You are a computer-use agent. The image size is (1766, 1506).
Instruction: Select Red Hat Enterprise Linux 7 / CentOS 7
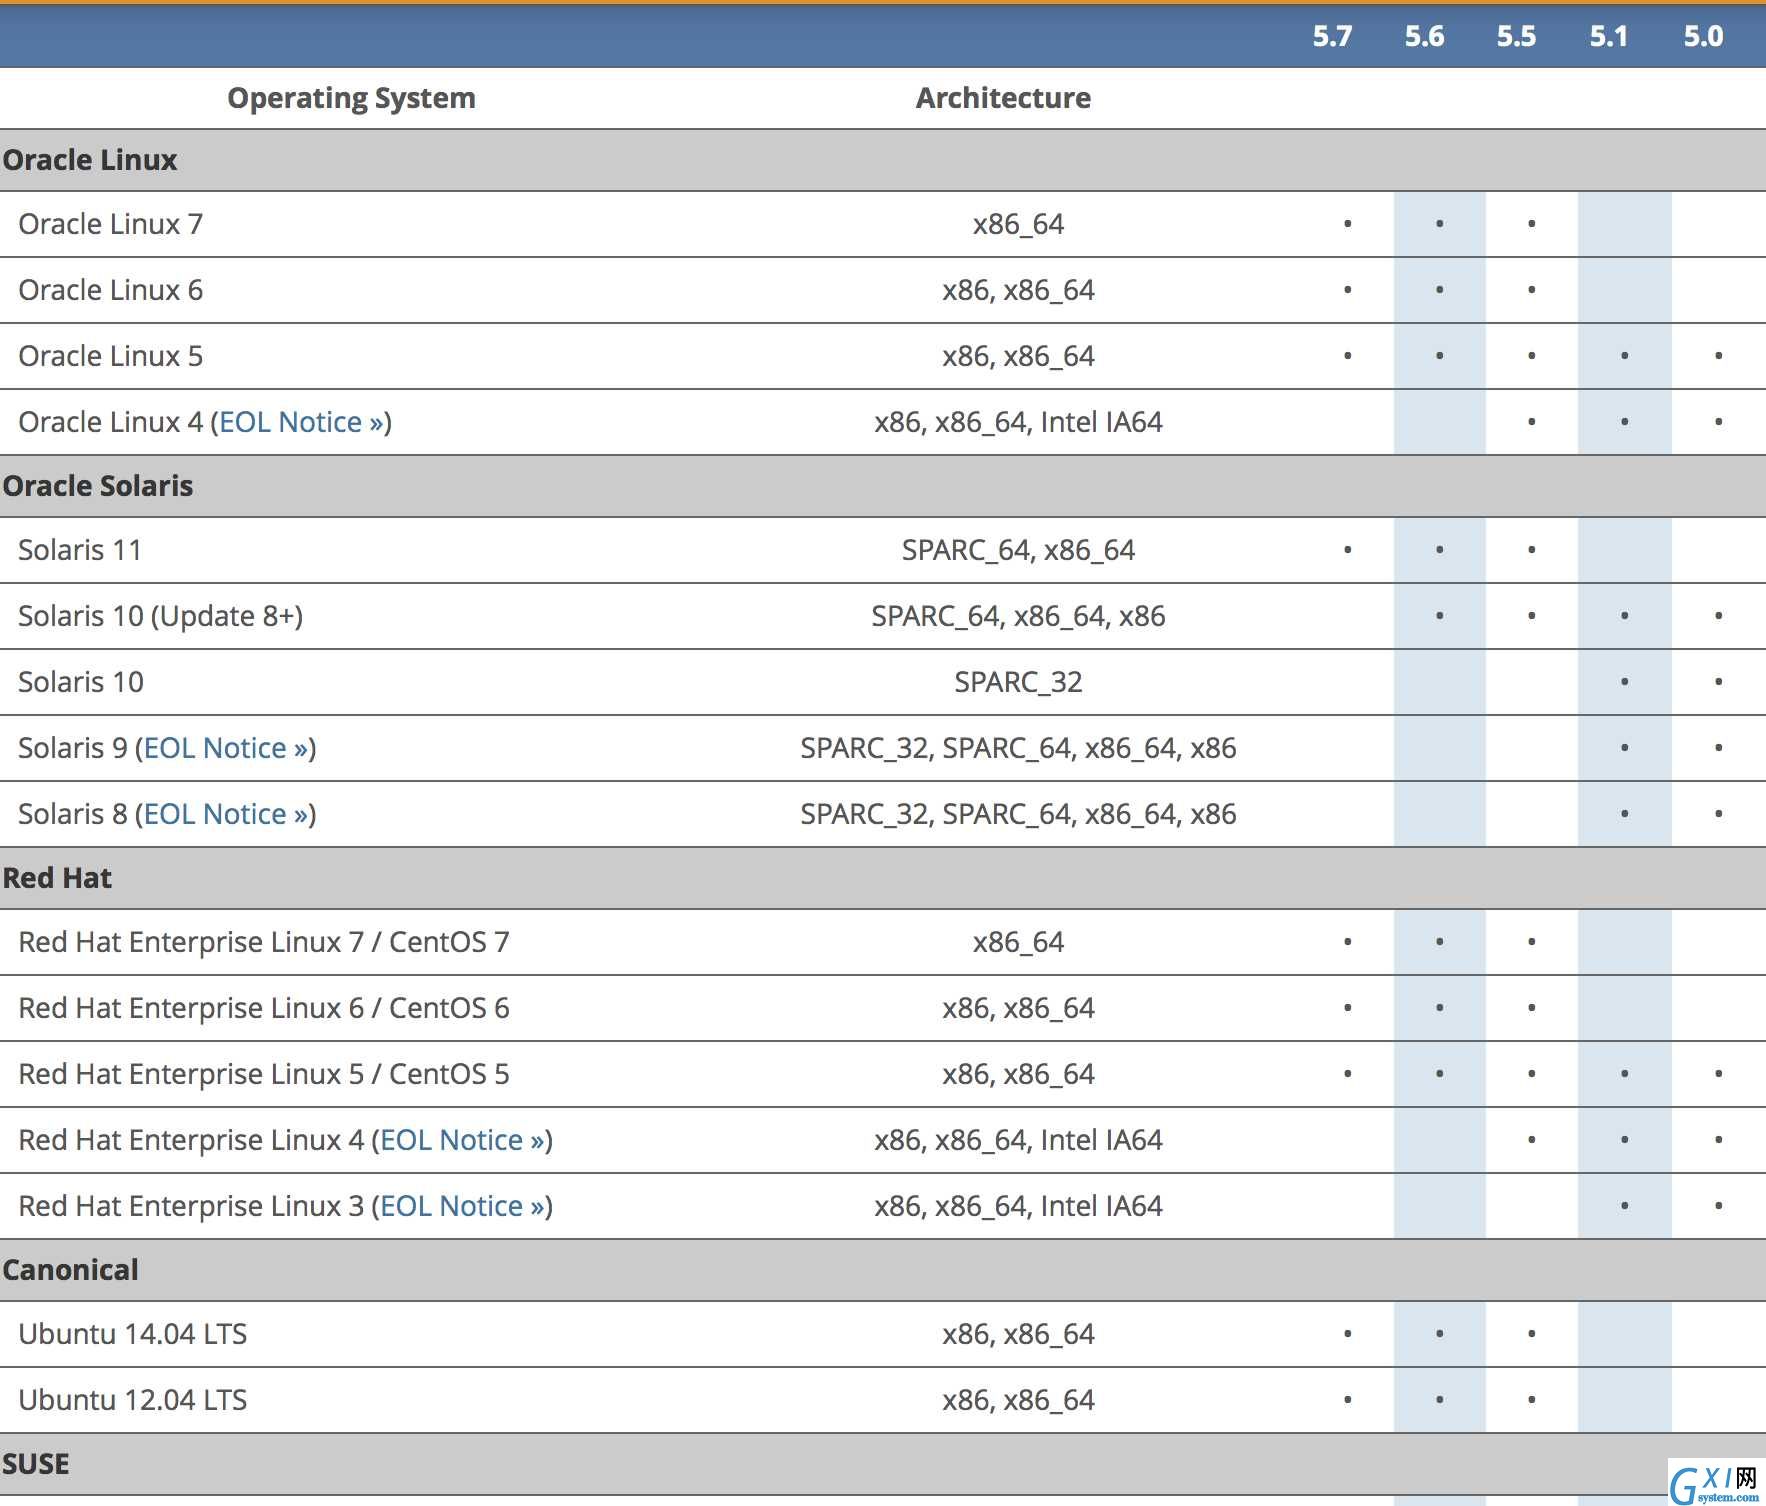tap(264, 942)
